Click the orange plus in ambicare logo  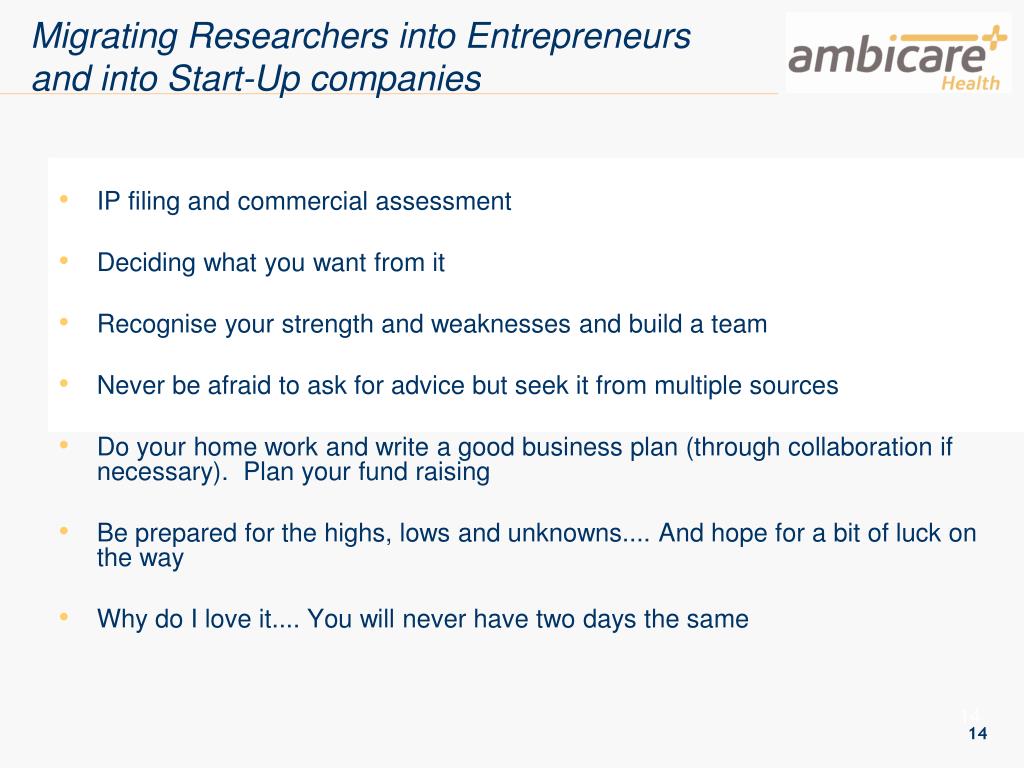[995, 39]
